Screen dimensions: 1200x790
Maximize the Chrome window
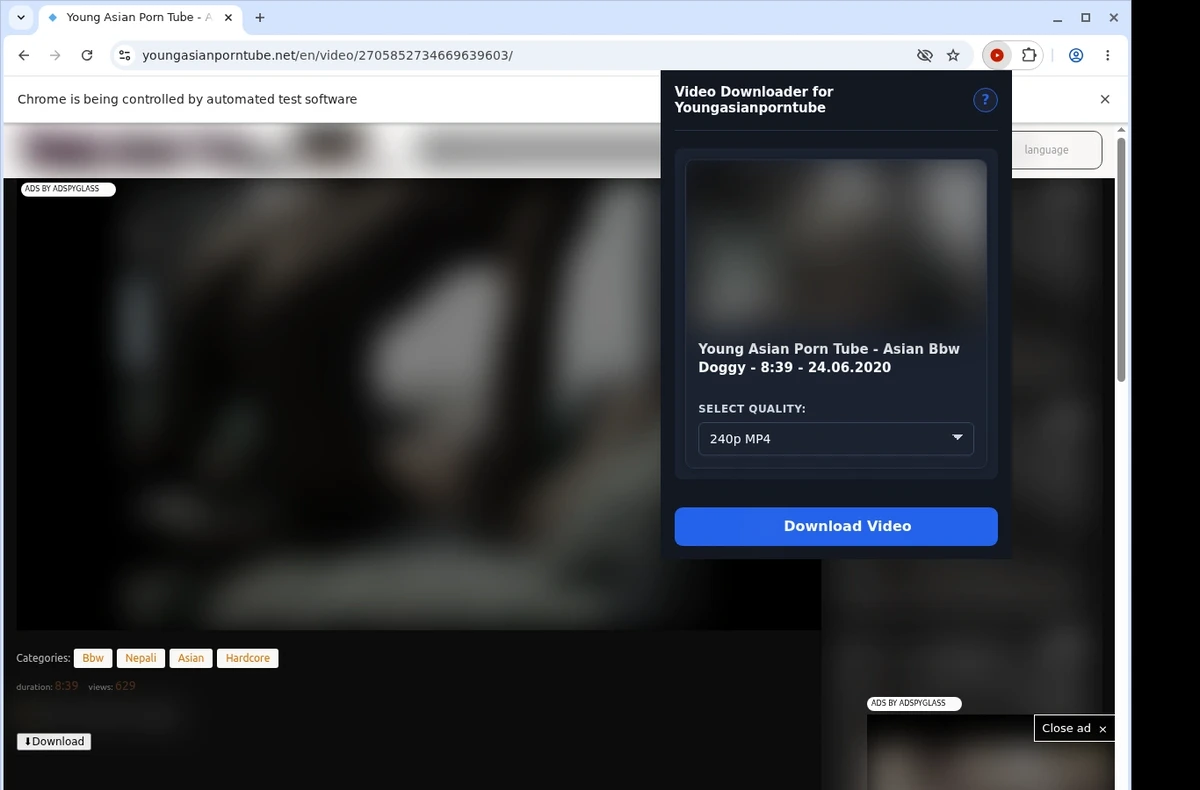click(1086, 18)
